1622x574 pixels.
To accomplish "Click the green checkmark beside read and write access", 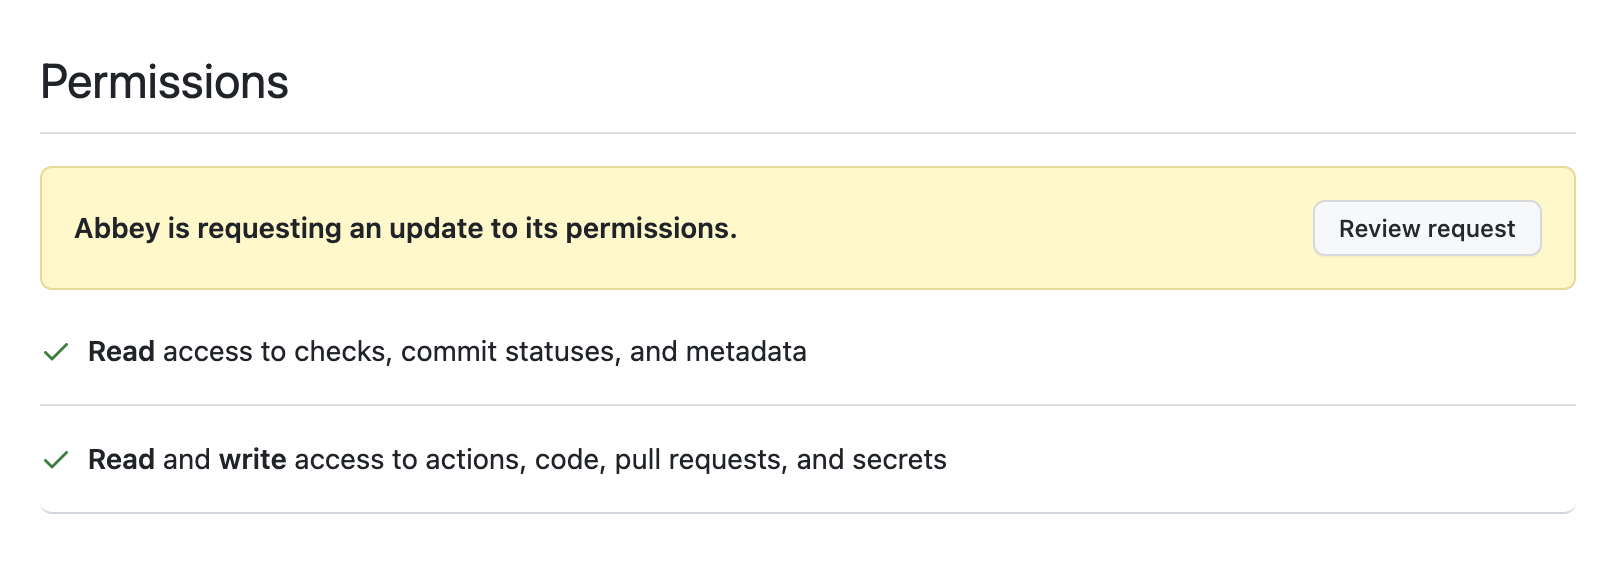I will pos(56,460).
